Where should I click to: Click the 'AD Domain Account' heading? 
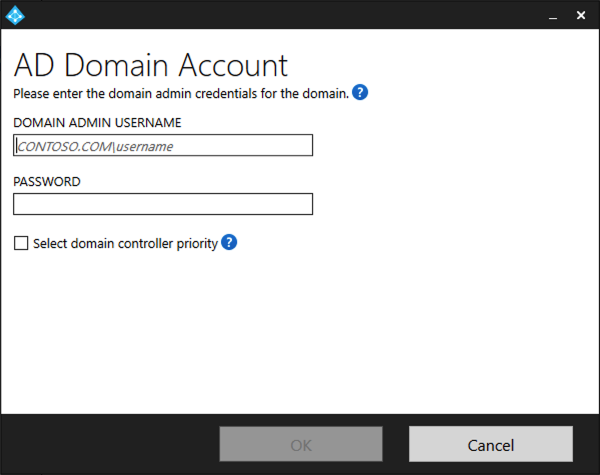pos(150,65)
